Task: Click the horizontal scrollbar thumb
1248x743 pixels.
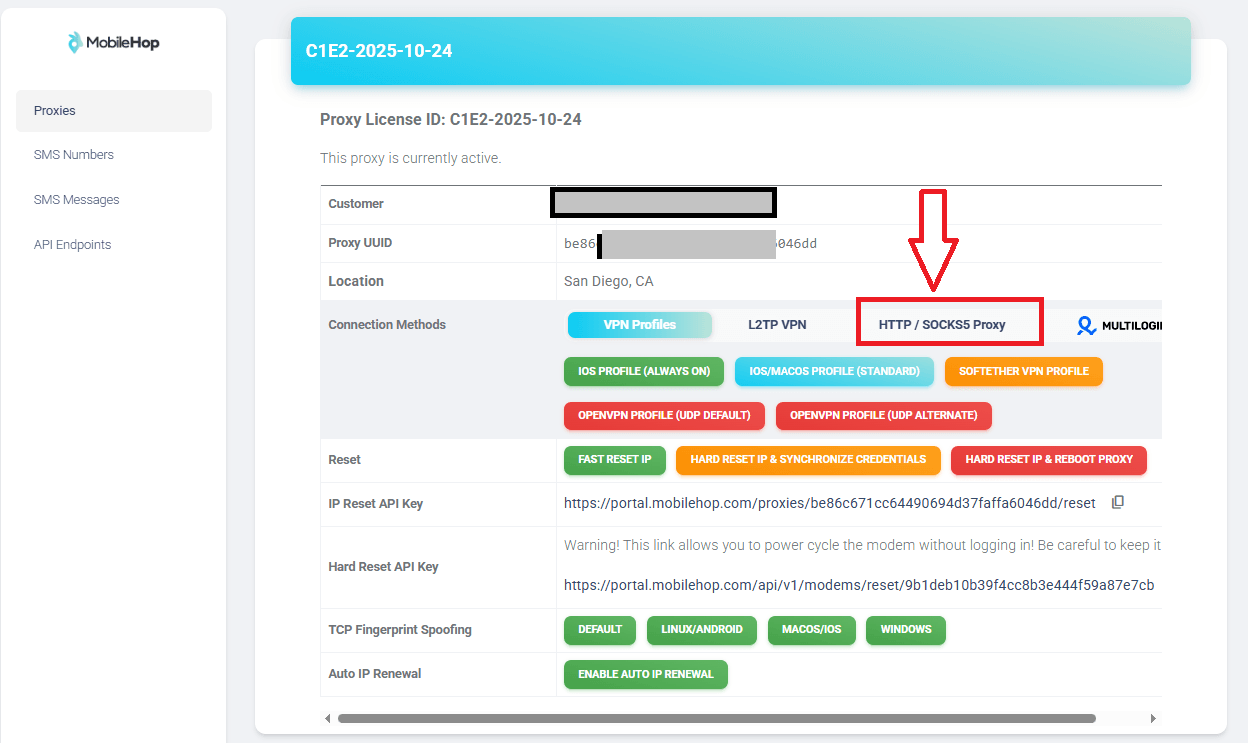Action: (716, 718)
